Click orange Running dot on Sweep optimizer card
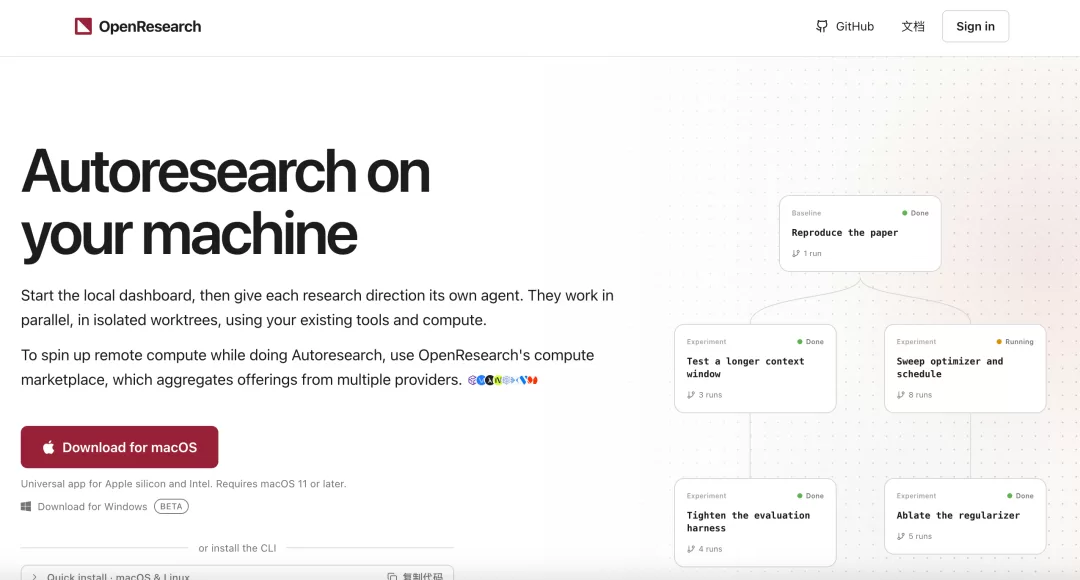The image size is (1080, 580). tap(999, 342)
